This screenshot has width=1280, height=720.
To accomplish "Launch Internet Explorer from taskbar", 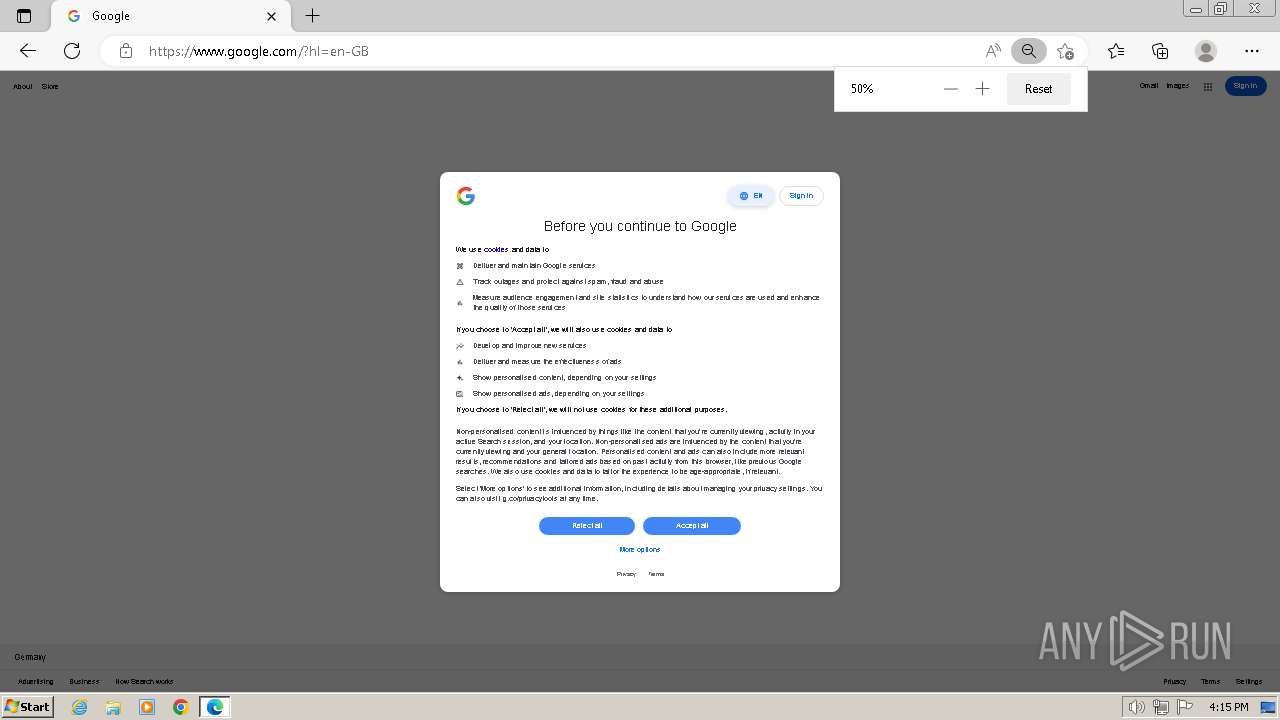I will point(79,707).
